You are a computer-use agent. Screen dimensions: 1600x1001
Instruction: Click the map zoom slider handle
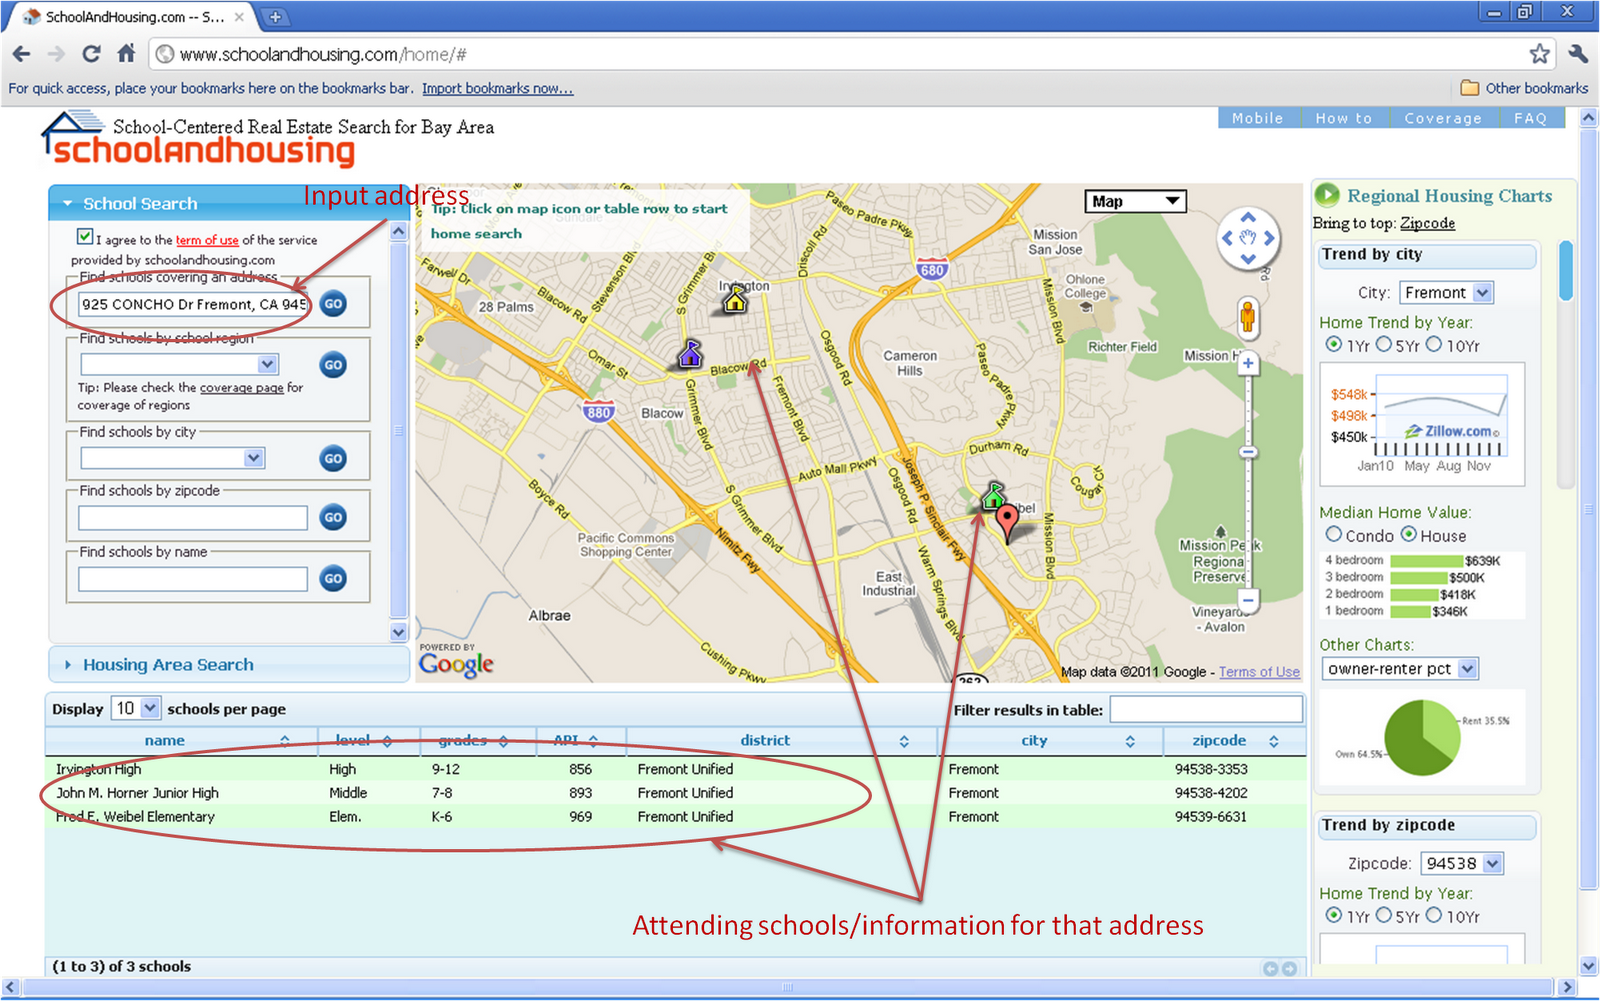coord(1248,453)
